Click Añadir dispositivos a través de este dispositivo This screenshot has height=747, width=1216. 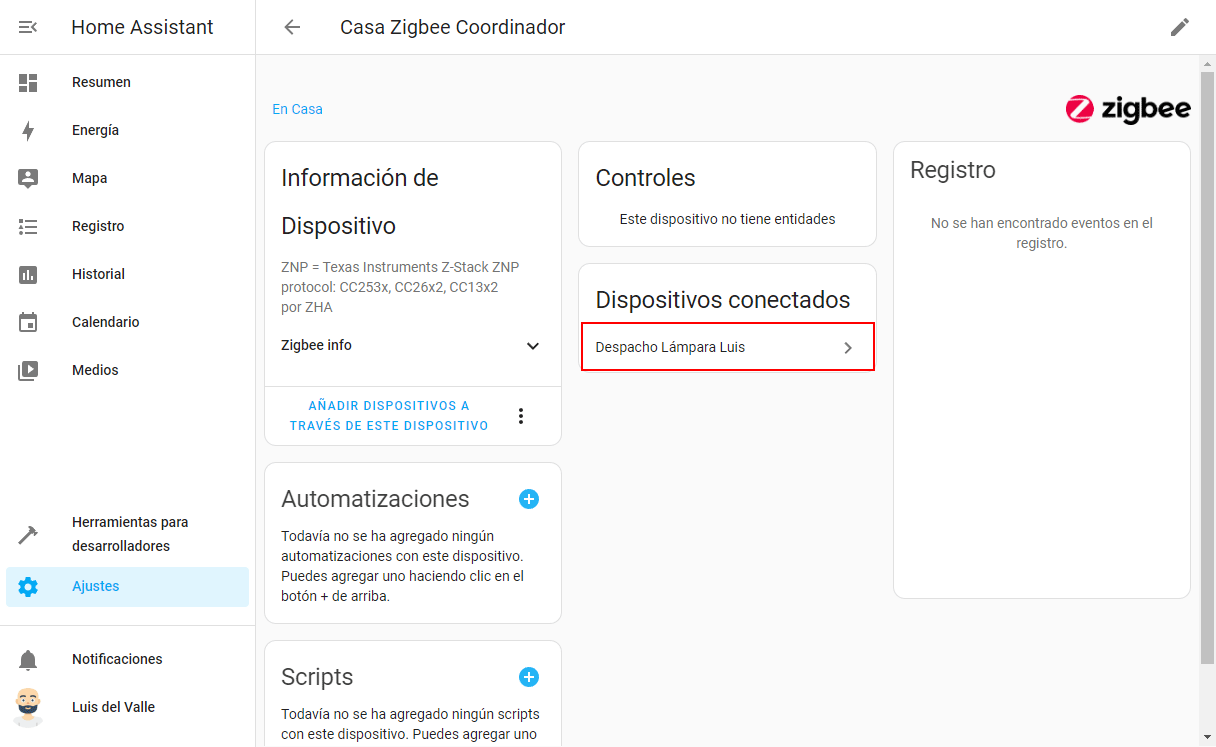click(389, 416)
